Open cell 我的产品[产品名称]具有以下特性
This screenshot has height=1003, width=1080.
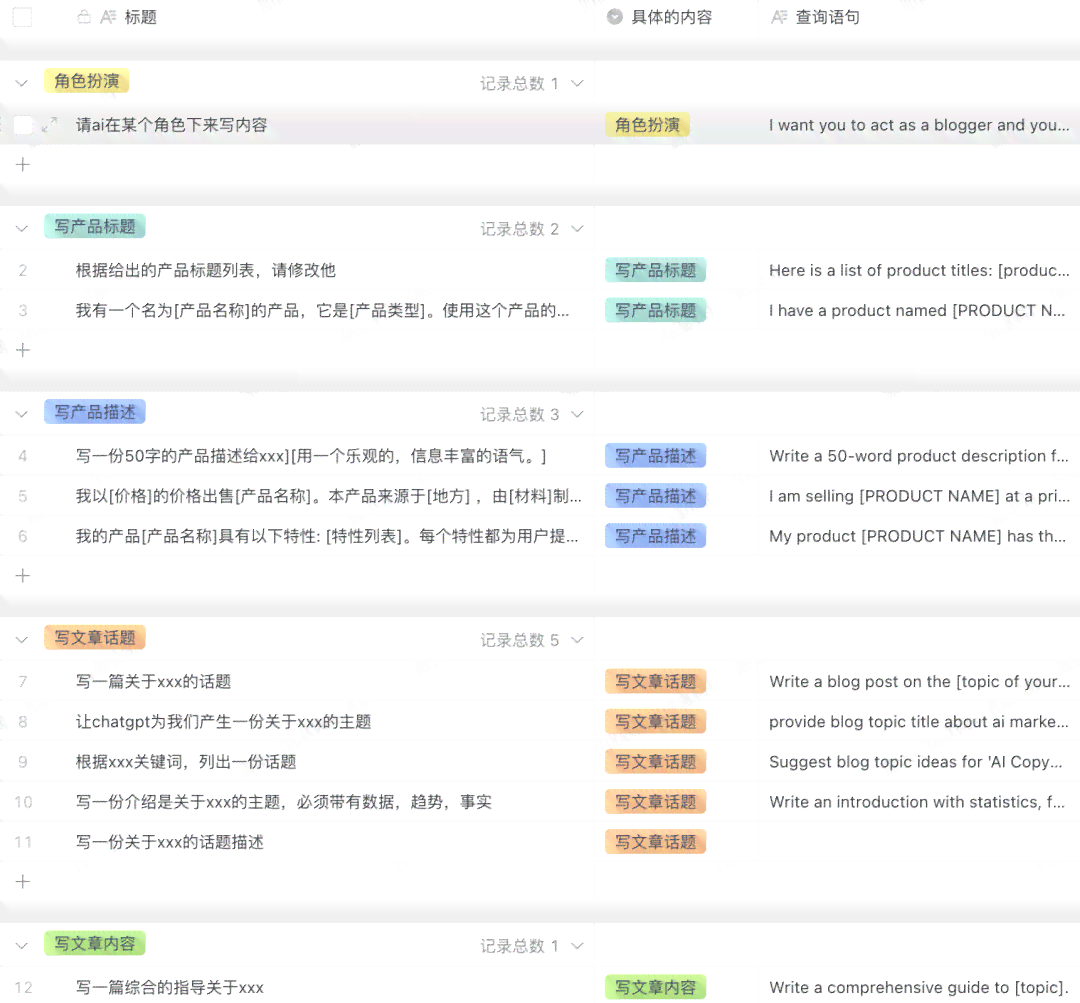coord(326,536)
